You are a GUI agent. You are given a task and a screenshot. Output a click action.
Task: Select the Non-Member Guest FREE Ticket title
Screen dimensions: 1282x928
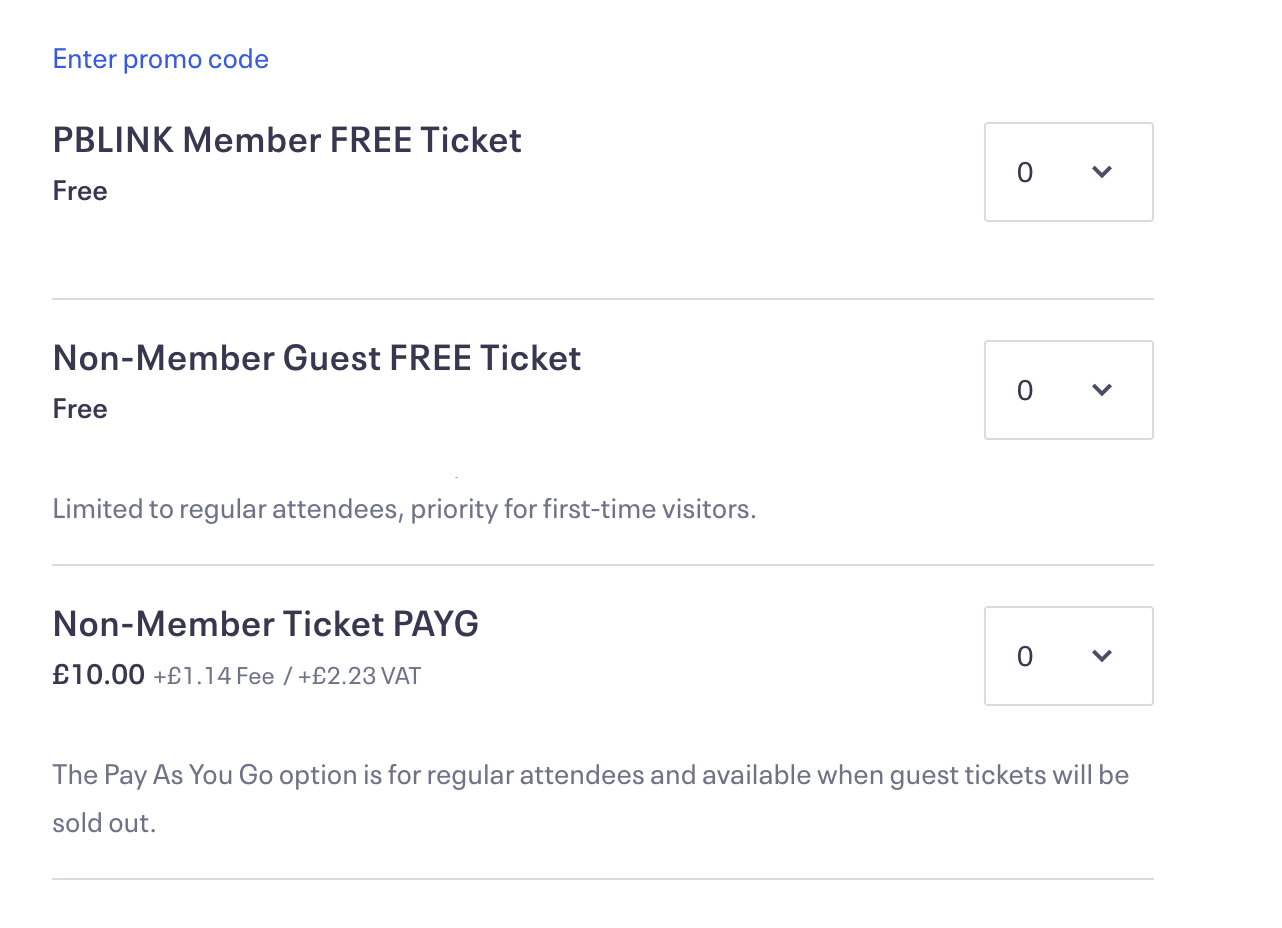(317, 358)
